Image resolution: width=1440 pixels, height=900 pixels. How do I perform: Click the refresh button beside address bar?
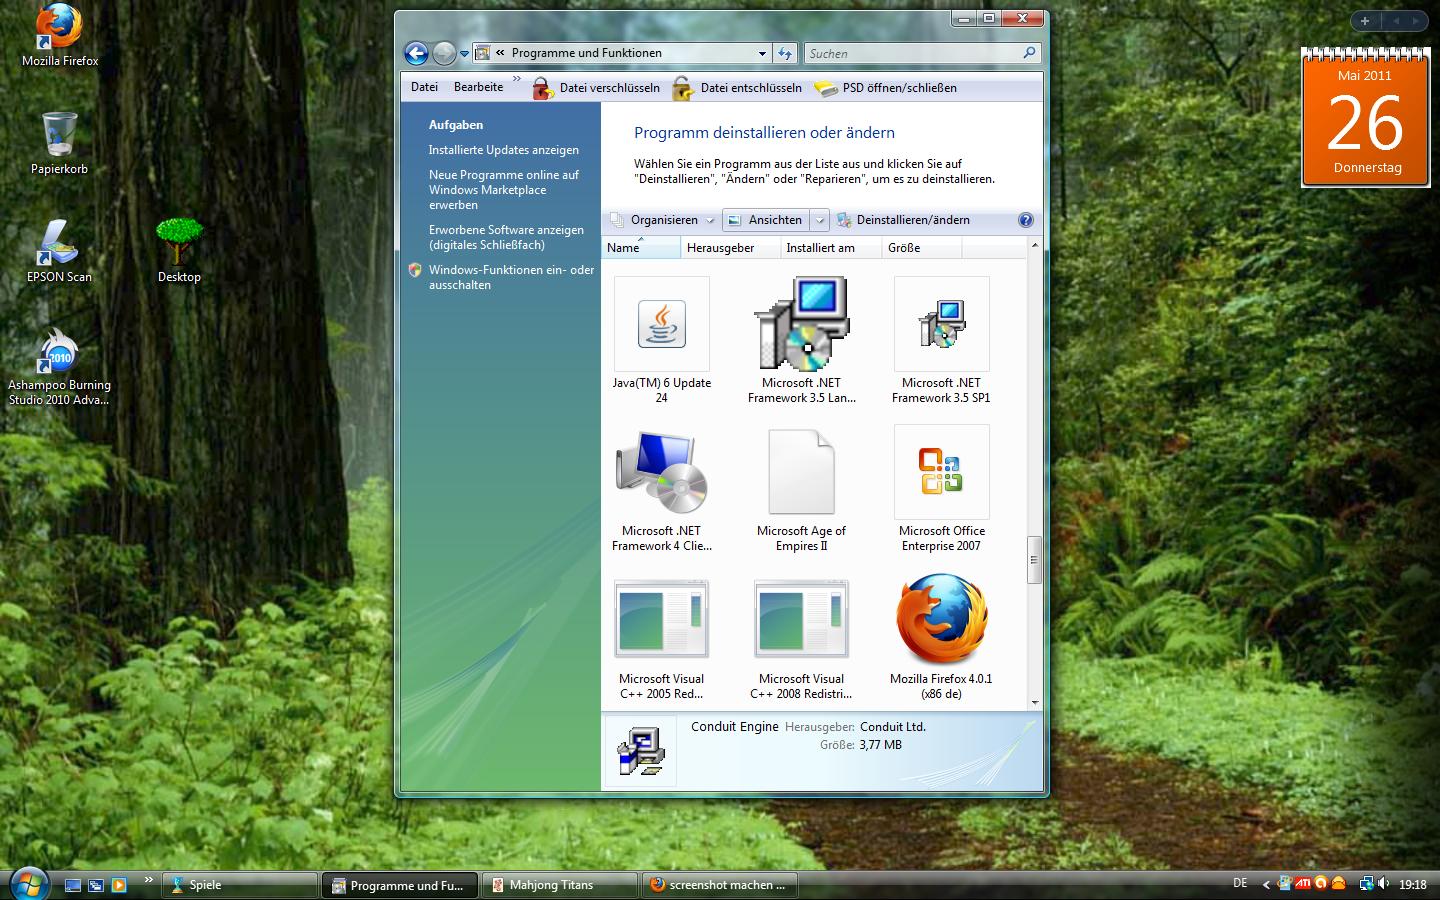[785, 53]
